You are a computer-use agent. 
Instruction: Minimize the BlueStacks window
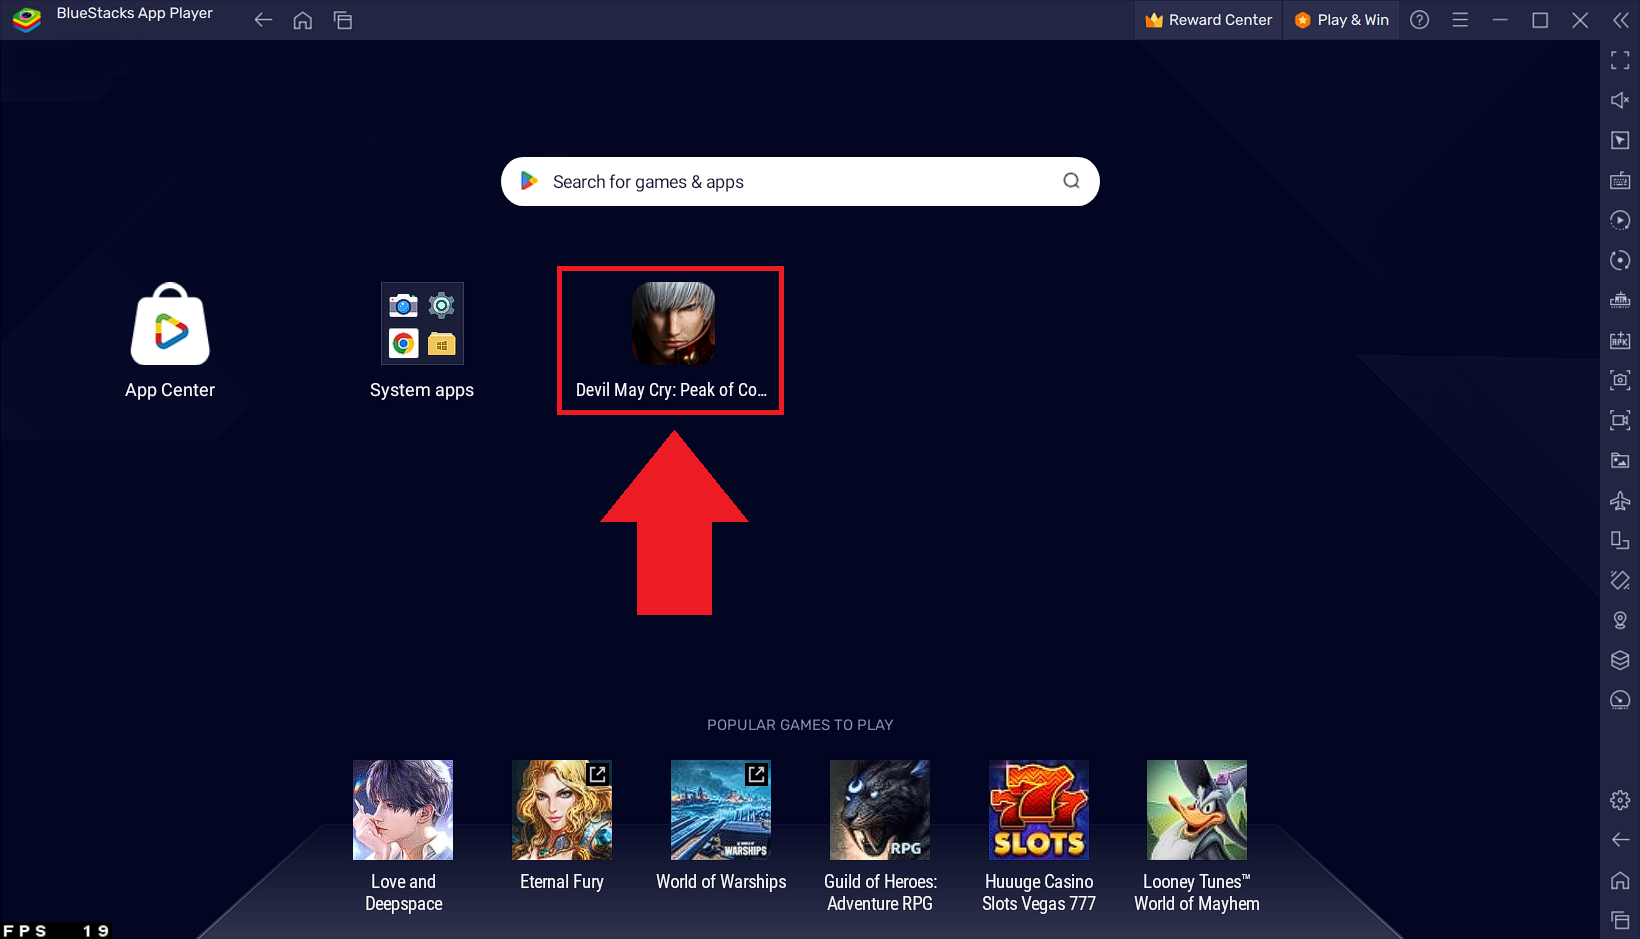click(x=1500, y=20)
